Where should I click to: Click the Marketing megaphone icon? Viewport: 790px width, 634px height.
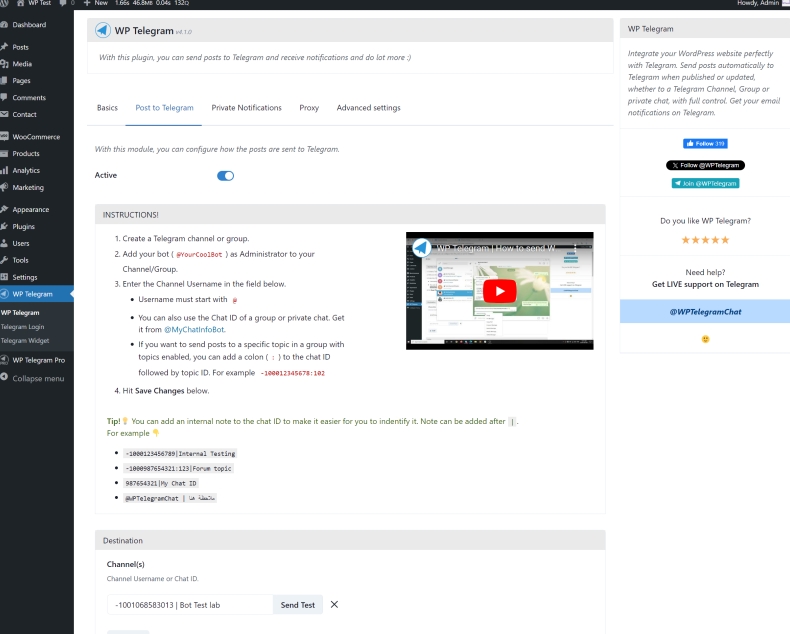coord(5,188)
